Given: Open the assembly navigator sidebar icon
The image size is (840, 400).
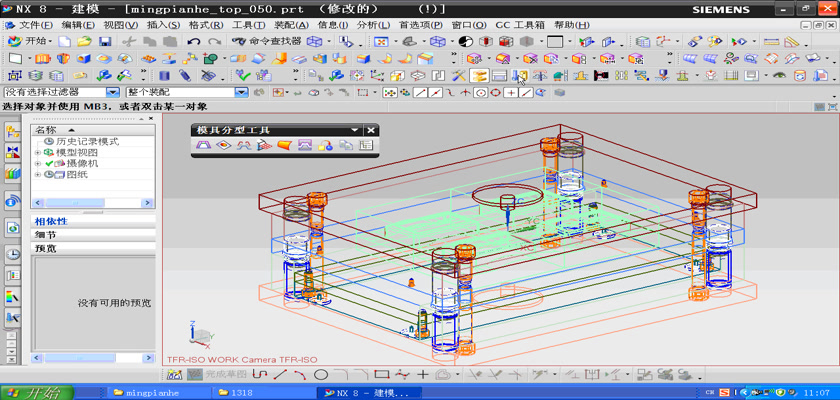Looking at the screenshot, I should [13, 131].
